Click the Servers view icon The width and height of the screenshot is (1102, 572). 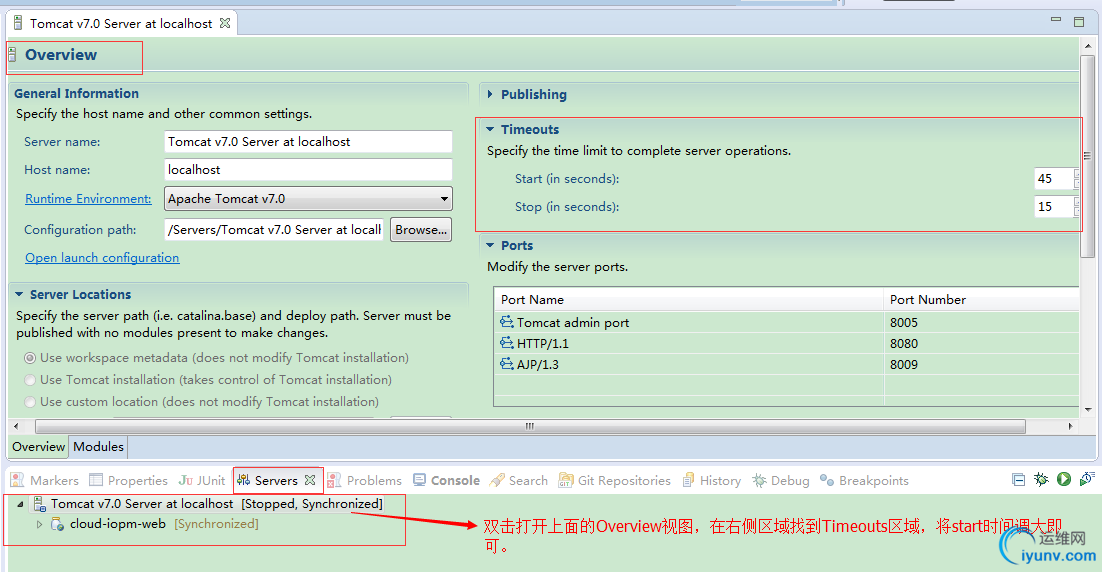(x=244, y=480)
